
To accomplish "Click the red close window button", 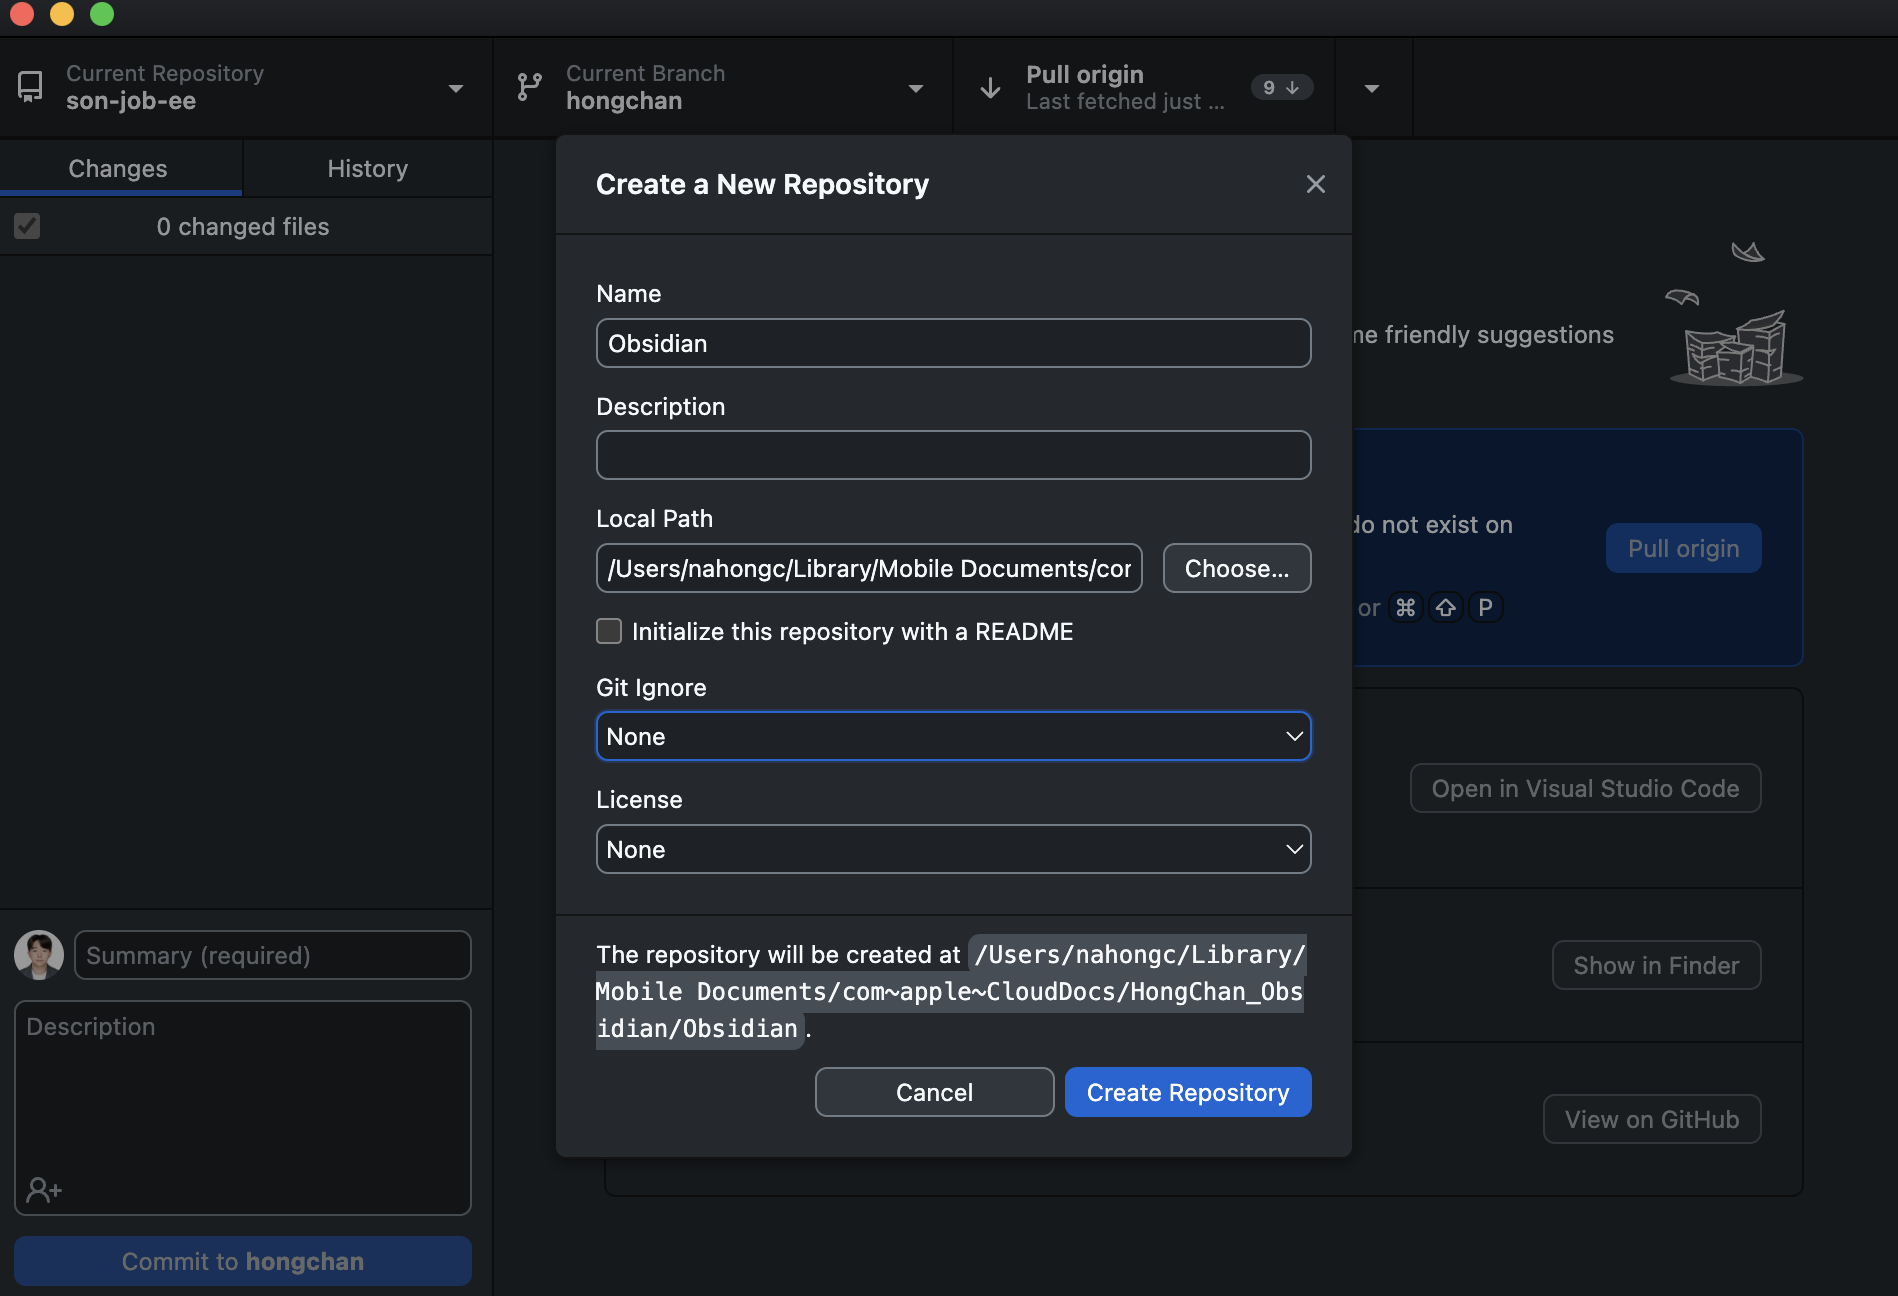I will tap(22, 14).
